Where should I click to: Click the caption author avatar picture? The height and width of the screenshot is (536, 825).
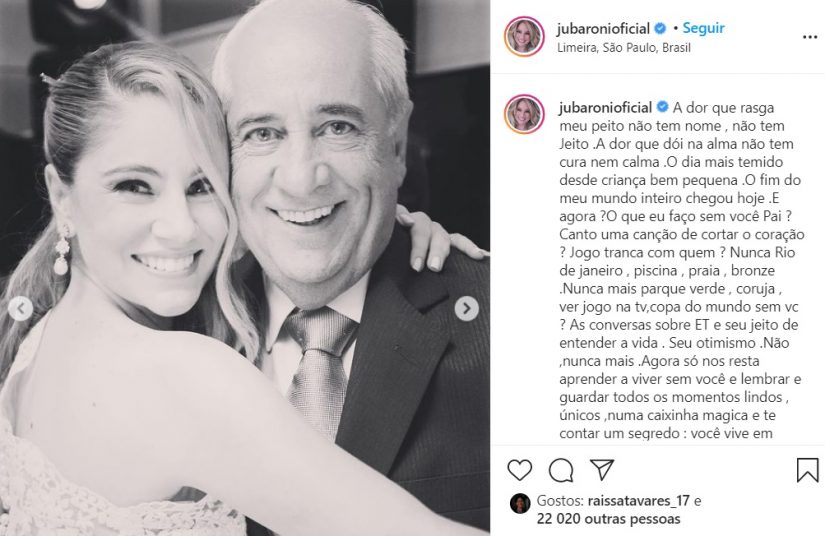click(x=524, y=114)
